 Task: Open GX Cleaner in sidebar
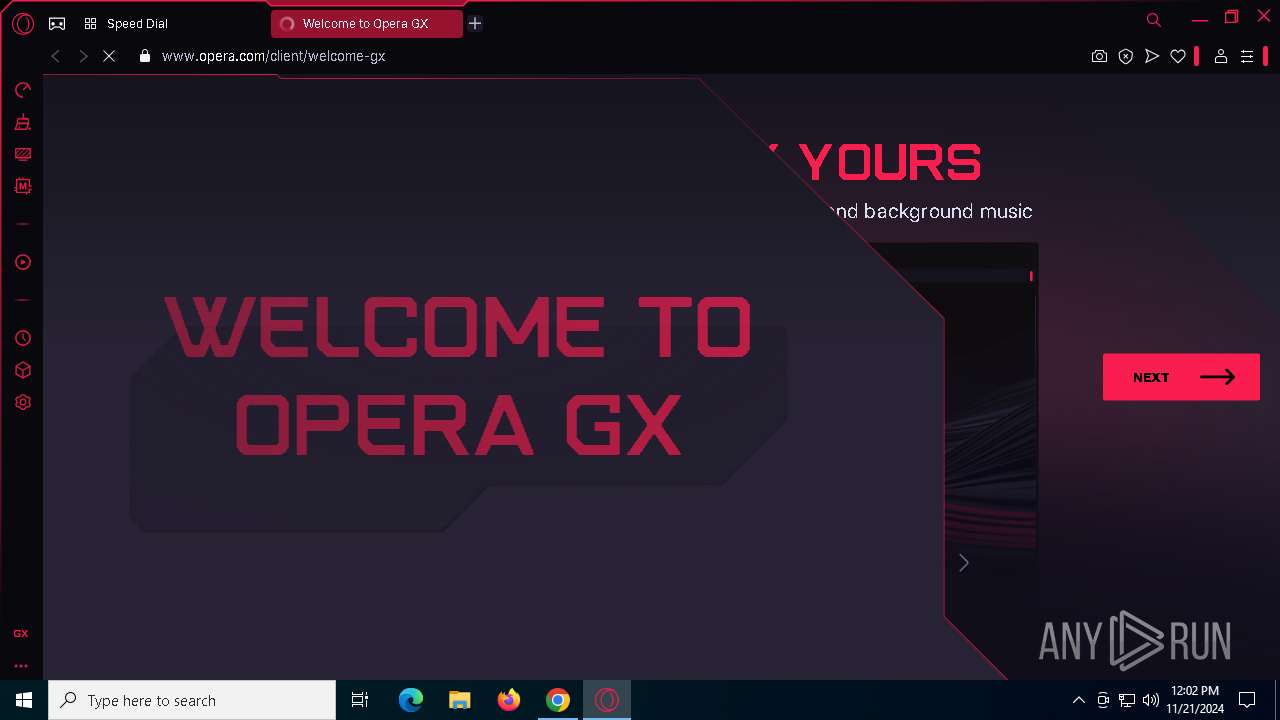pos(23,122)
